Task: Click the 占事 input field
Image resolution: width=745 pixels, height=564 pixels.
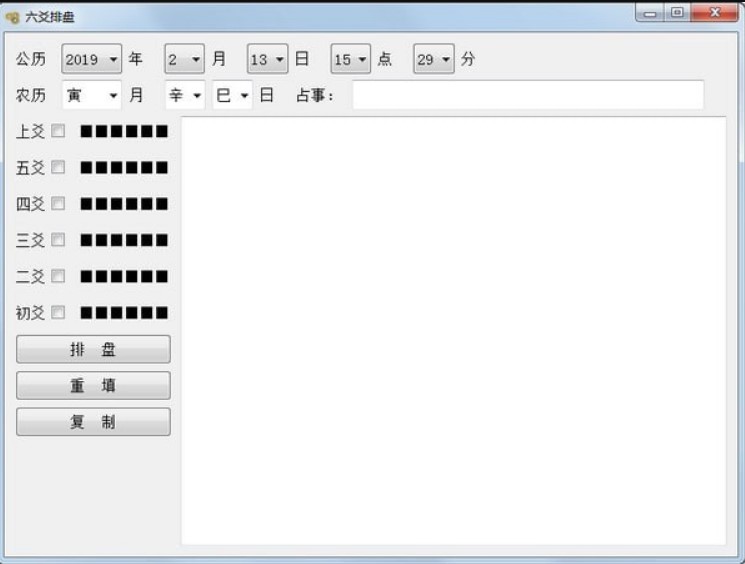Action: coord(528,95)
